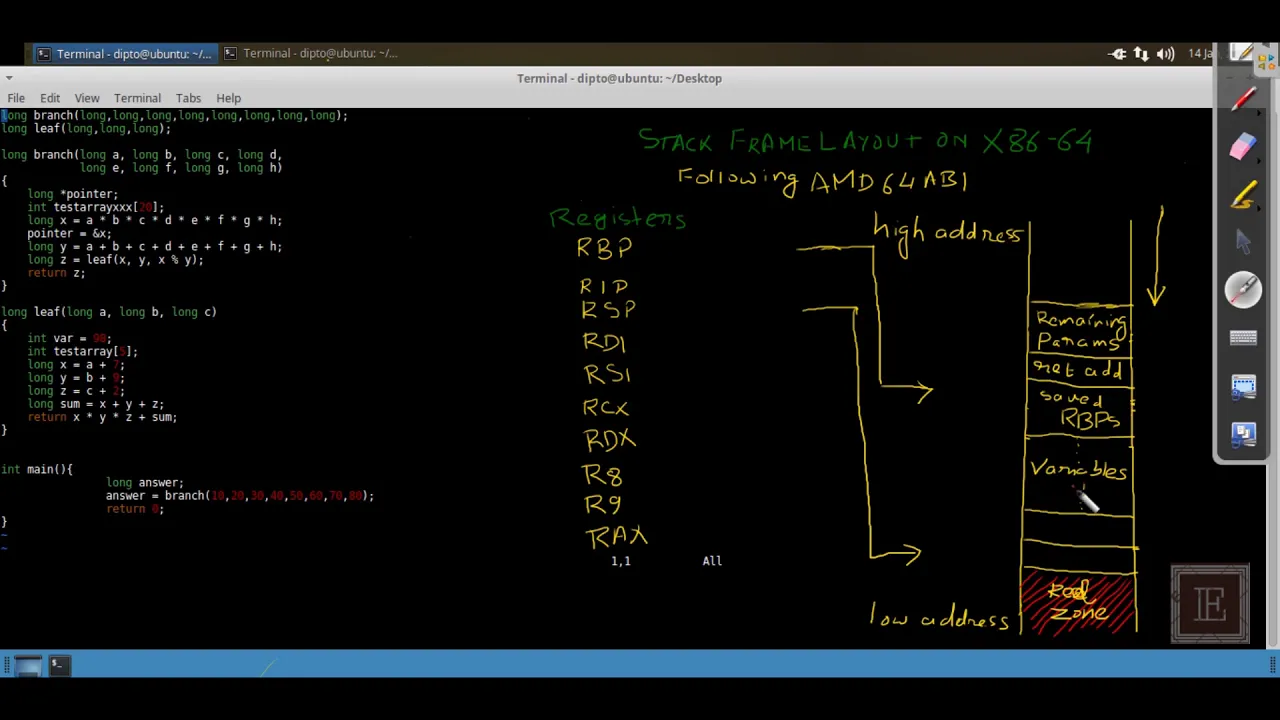Click the vim 'All' status indicator
Image resolution: width=1280 pixels, height=720 pixels.
click(x=712, y=561)
